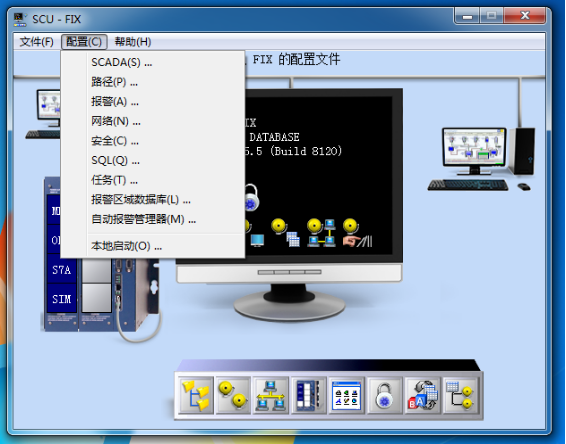Screen dimensions: 566x444
Task: Click the alarm area database toolbar icon
Action: [x=460, y=396]
